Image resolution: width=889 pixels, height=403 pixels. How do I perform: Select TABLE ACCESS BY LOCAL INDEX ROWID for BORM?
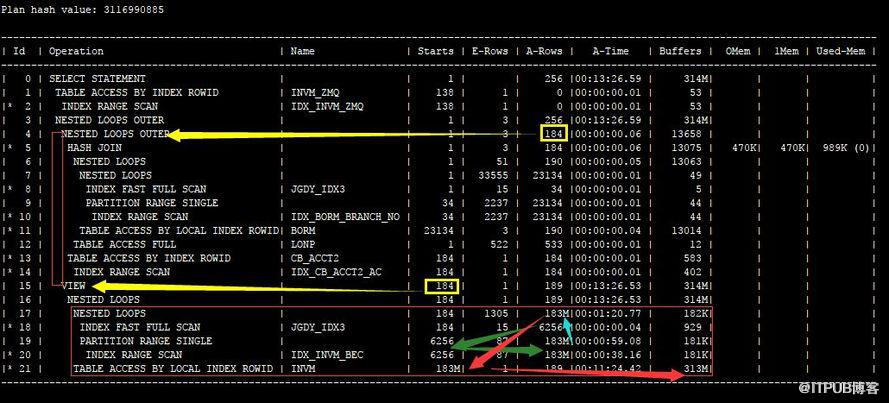point(179,231)
